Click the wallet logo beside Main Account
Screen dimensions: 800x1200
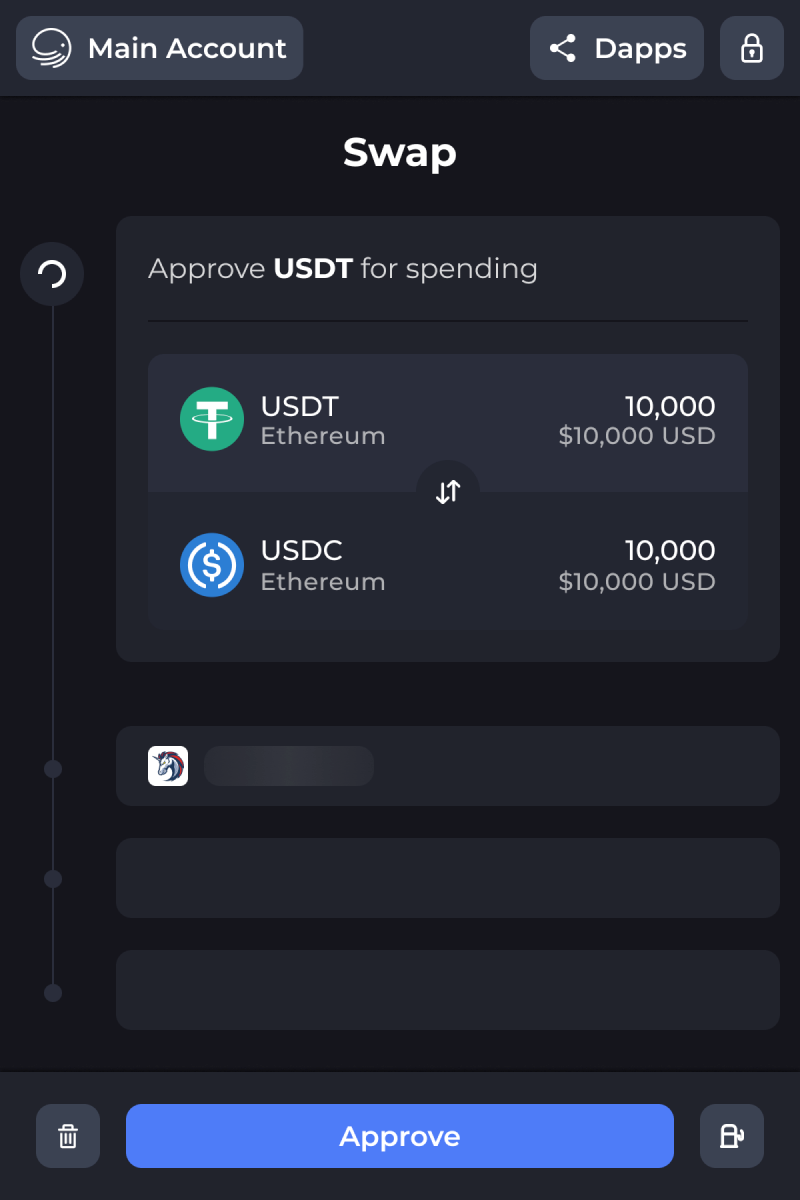click(x=51, y=48)
